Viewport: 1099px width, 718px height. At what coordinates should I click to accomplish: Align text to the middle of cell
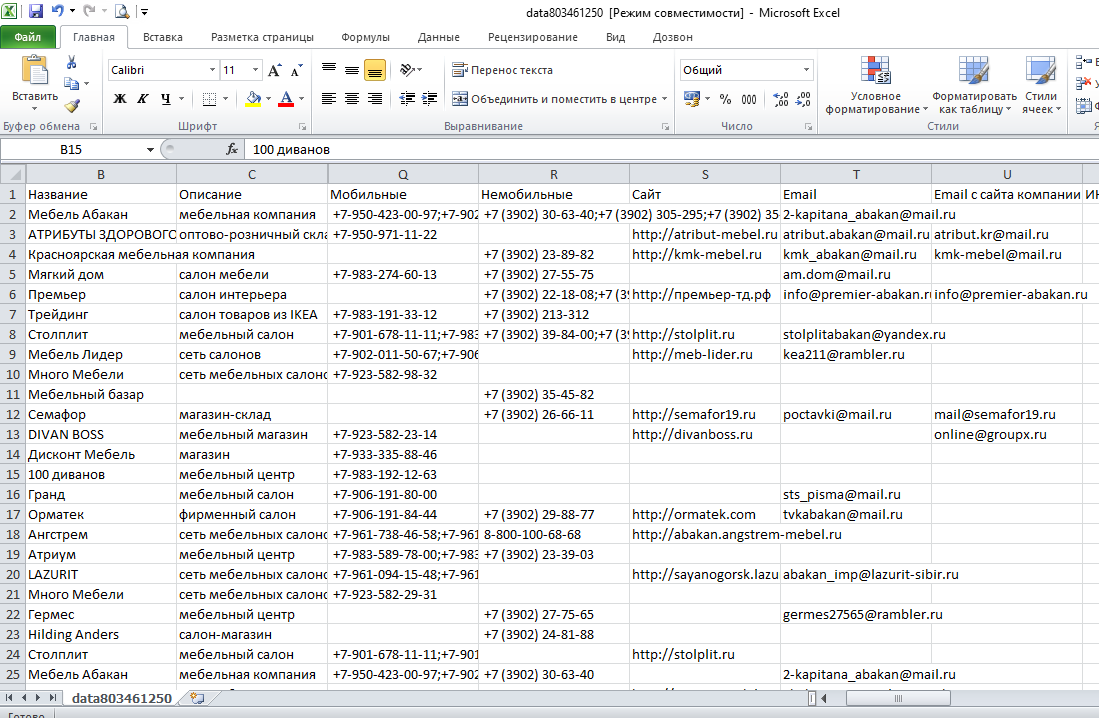(352, 69)
